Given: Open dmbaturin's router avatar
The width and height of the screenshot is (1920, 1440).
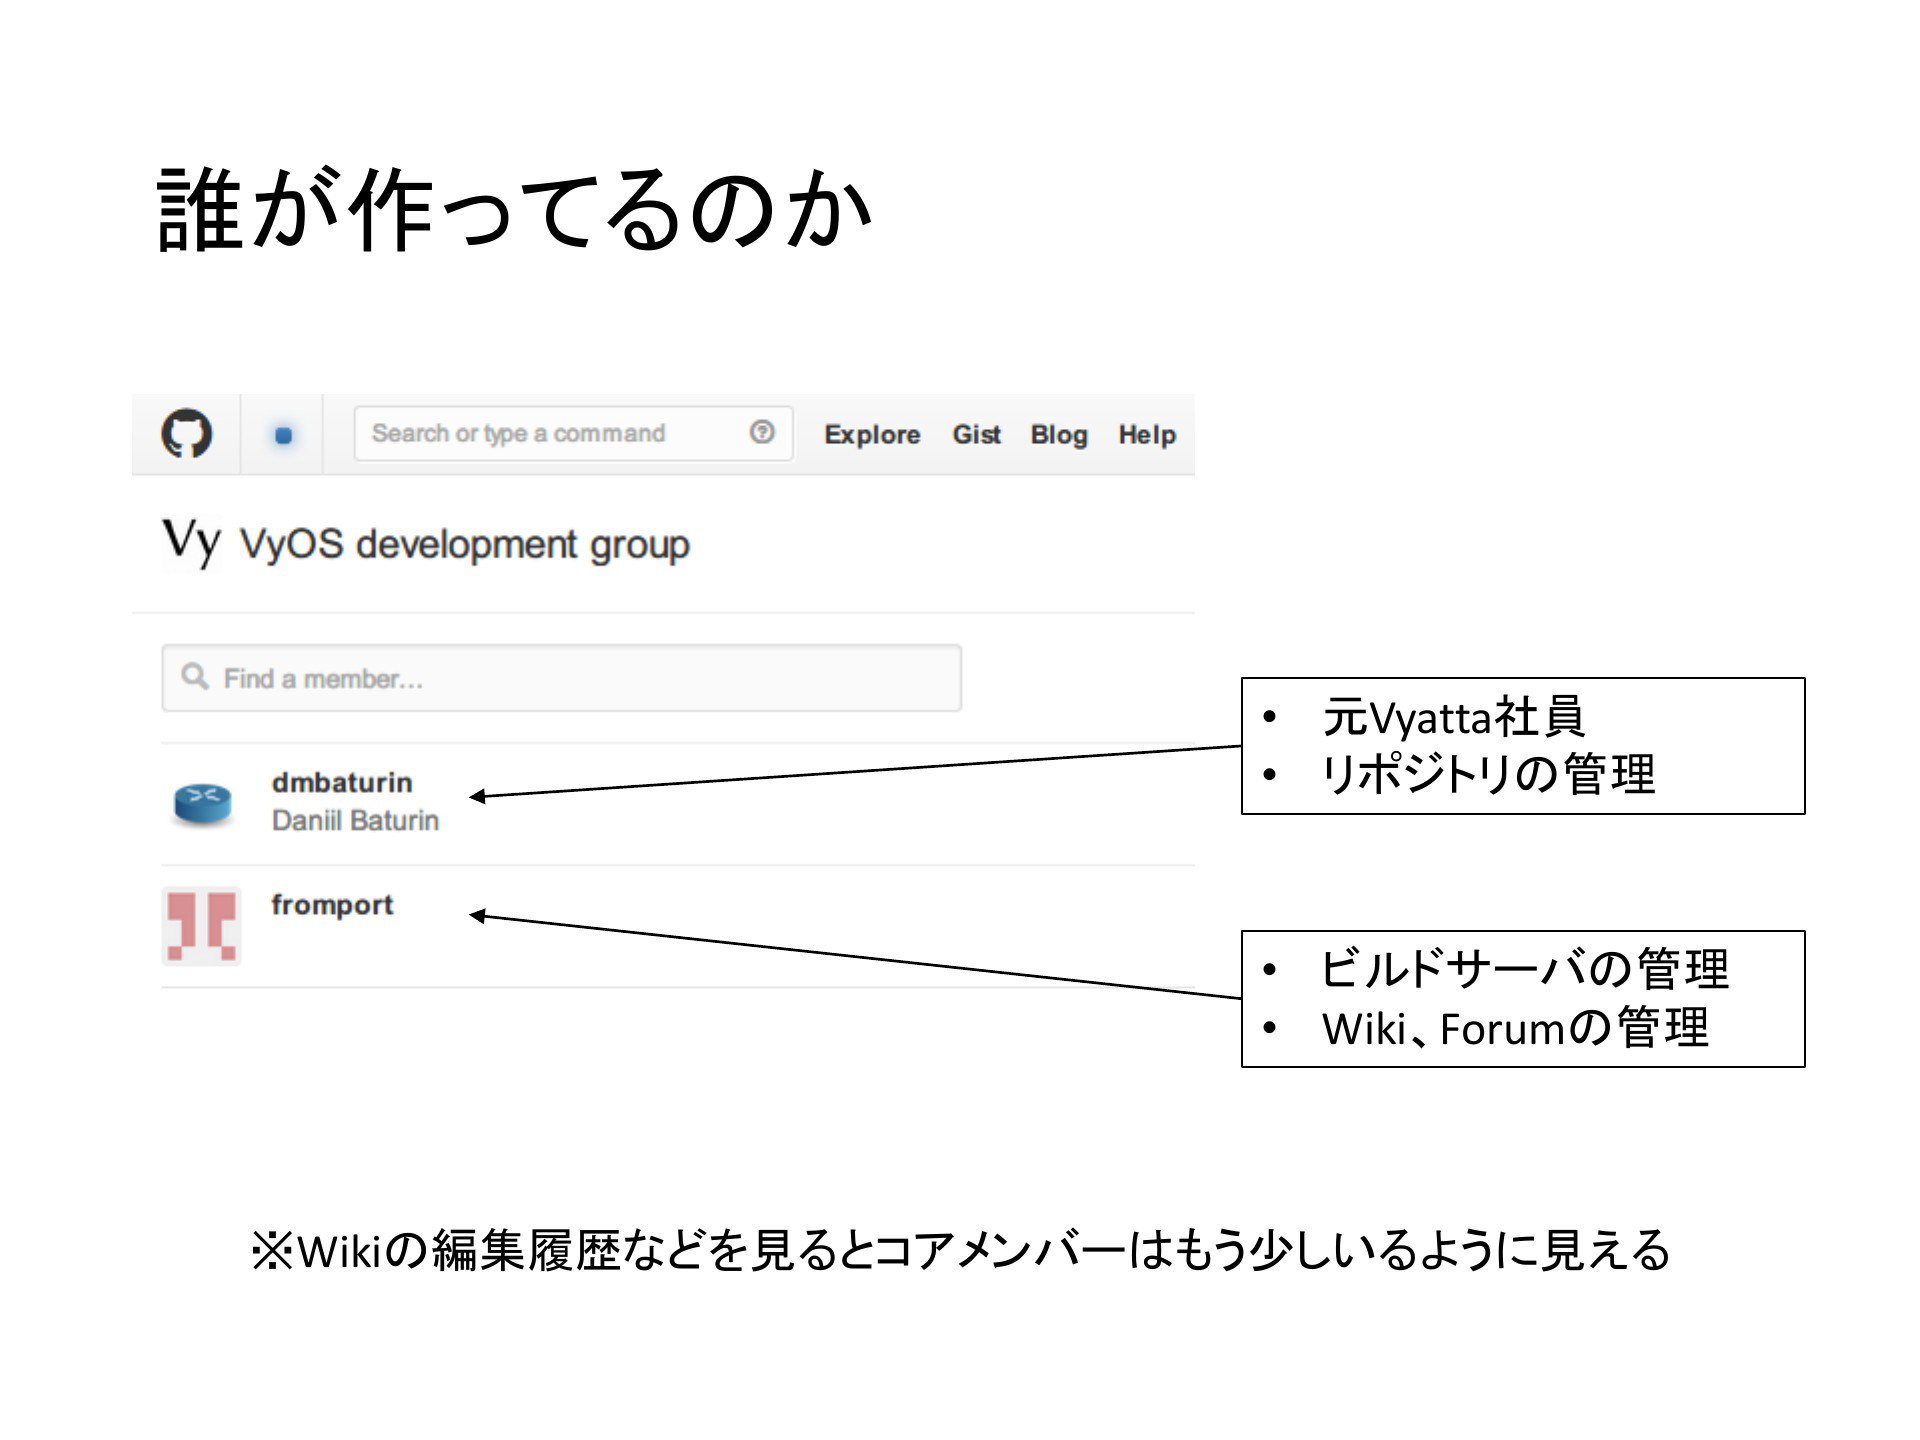Looking at the screenshot, I should pos(202,803).
